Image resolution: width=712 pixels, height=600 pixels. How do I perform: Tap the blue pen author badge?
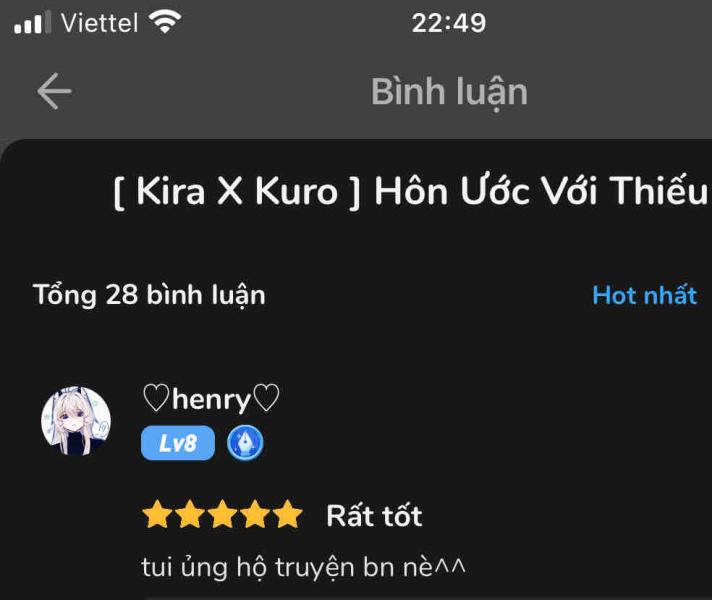coord(245,443)
